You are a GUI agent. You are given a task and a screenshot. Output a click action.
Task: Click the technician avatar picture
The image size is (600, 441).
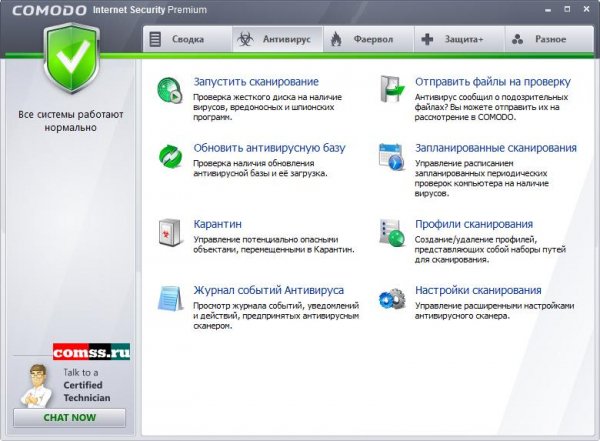tap(37, 386)
